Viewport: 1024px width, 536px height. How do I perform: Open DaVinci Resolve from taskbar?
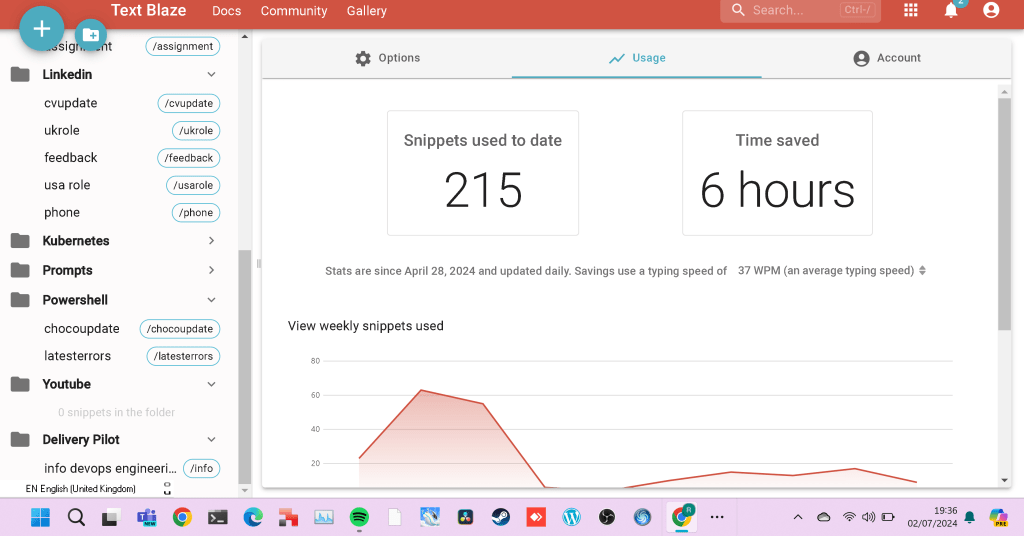(x=466, y=518)
